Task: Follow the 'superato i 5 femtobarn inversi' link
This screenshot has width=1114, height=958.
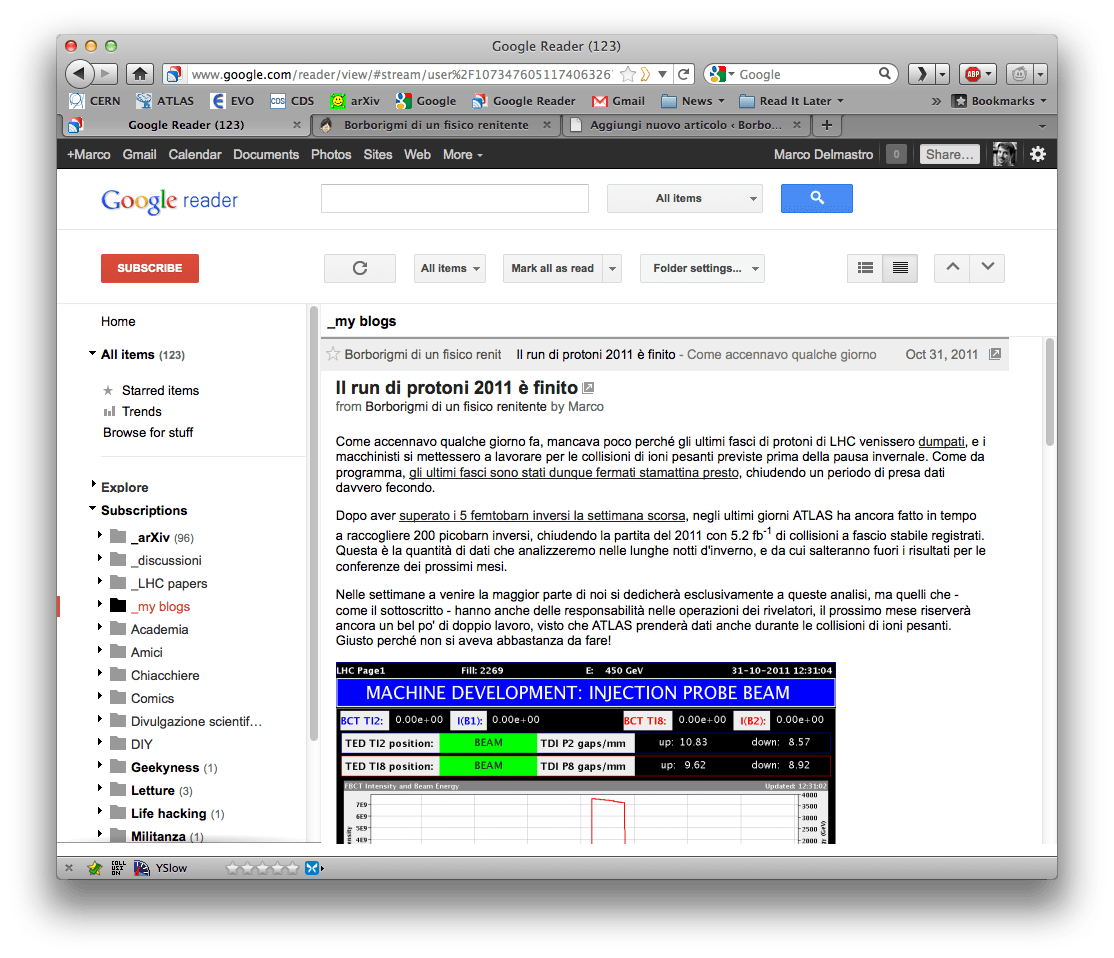Action: pyautogui.click(x=542, y=515)
